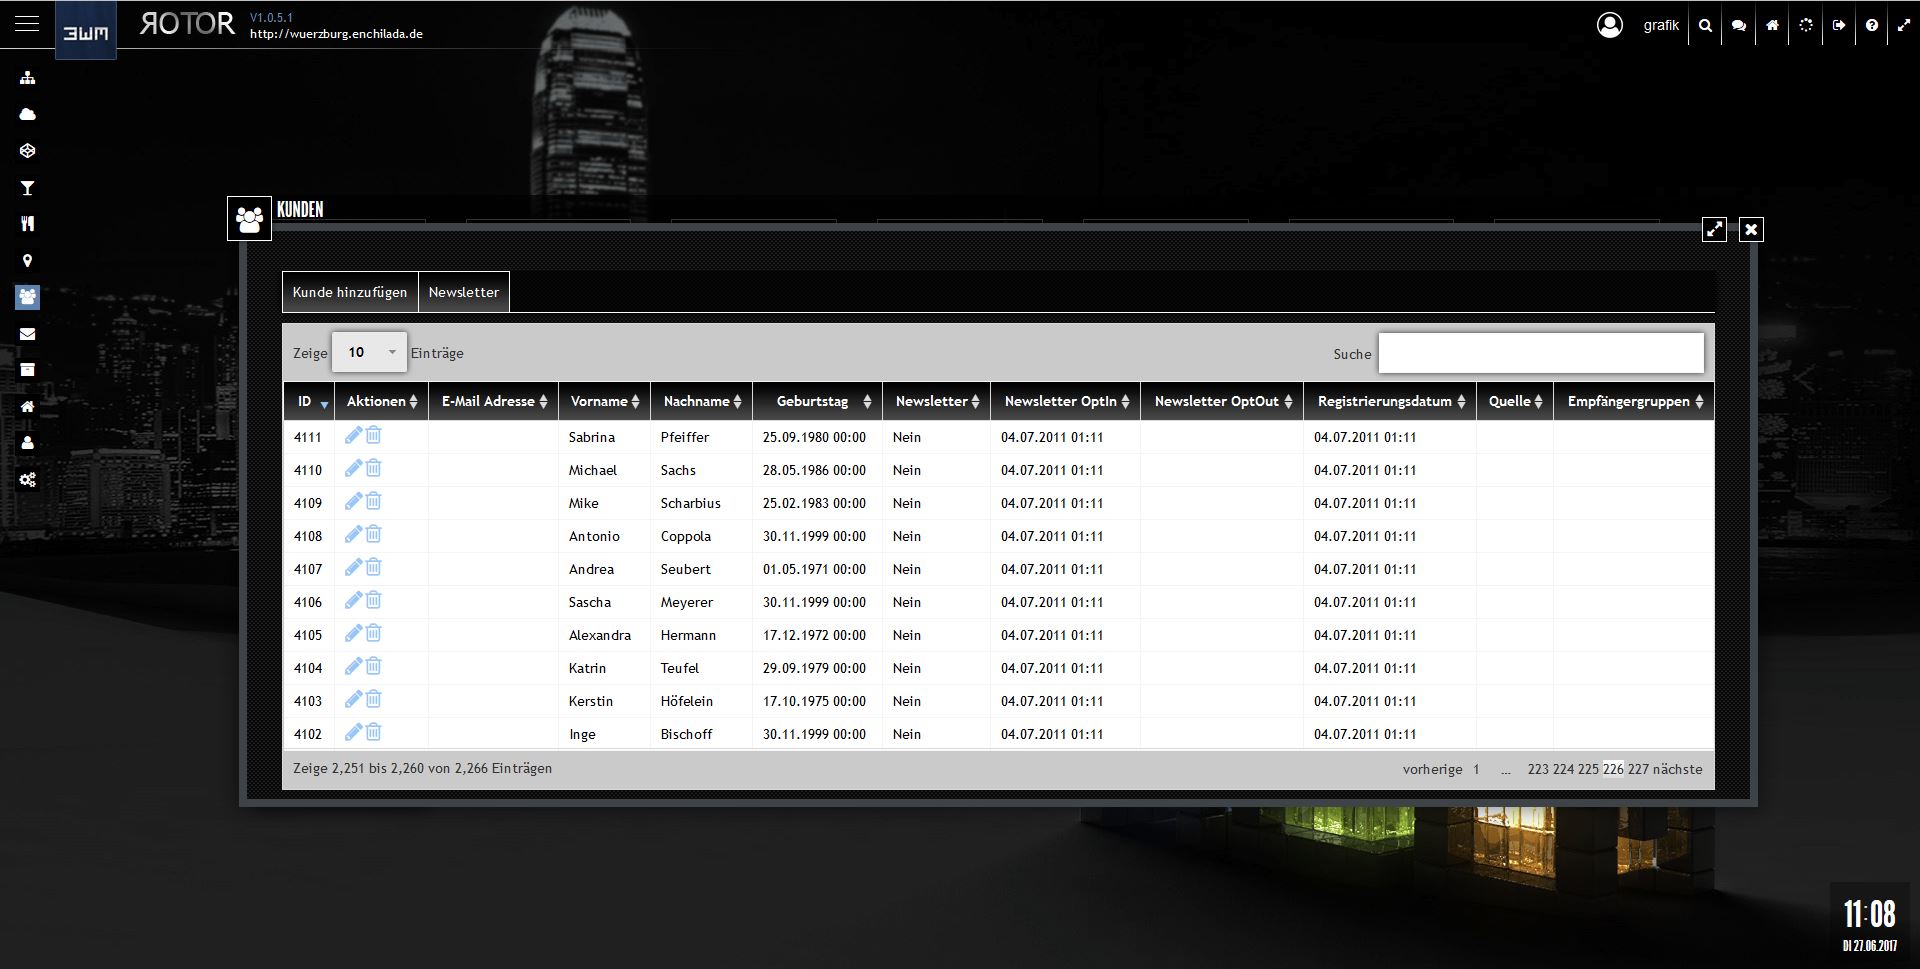Open the Kunde hinzufügen tab

point(350,292)
